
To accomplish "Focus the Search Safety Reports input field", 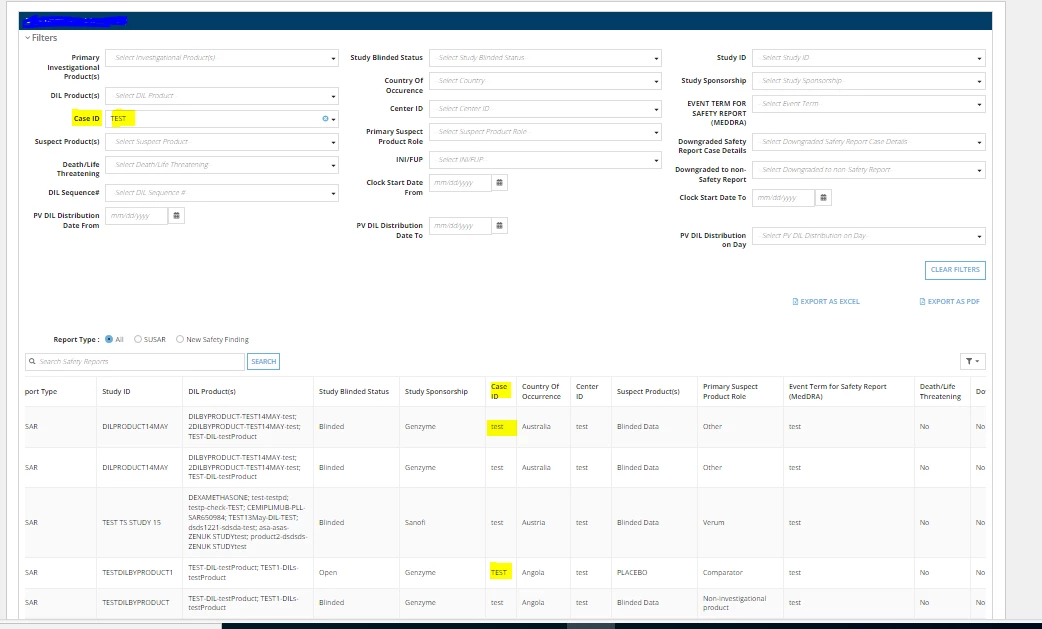I will [x=135, y=361].
